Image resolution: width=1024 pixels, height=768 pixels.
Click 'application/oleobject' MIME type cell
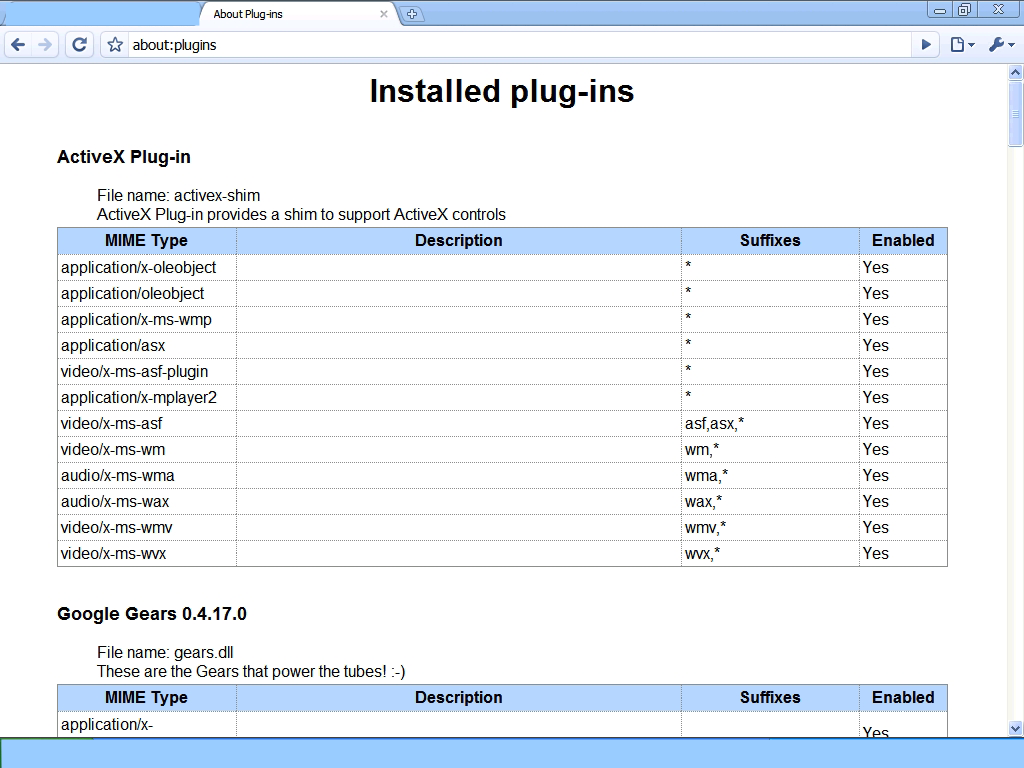[147, 293]
